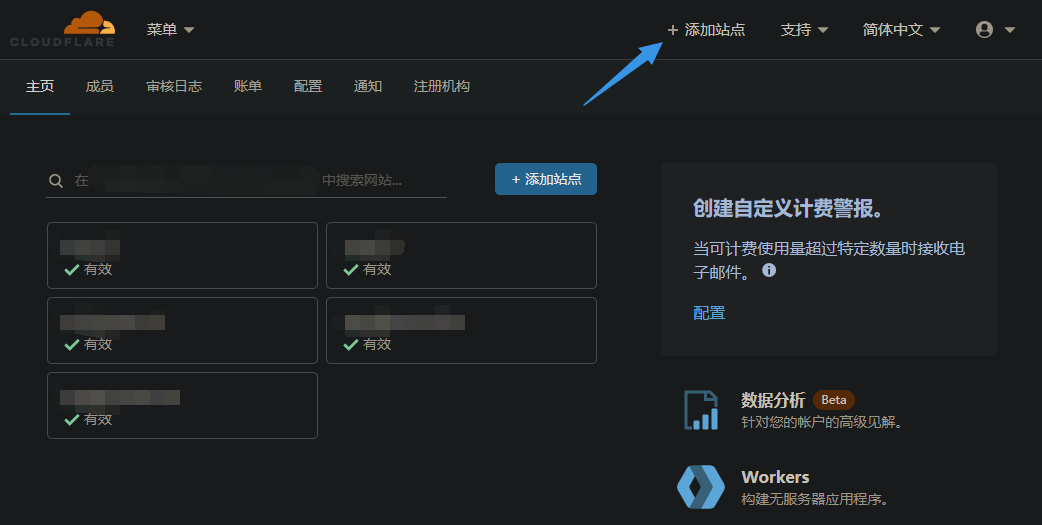Open the 支持 support dropdown

coord(804,30)
